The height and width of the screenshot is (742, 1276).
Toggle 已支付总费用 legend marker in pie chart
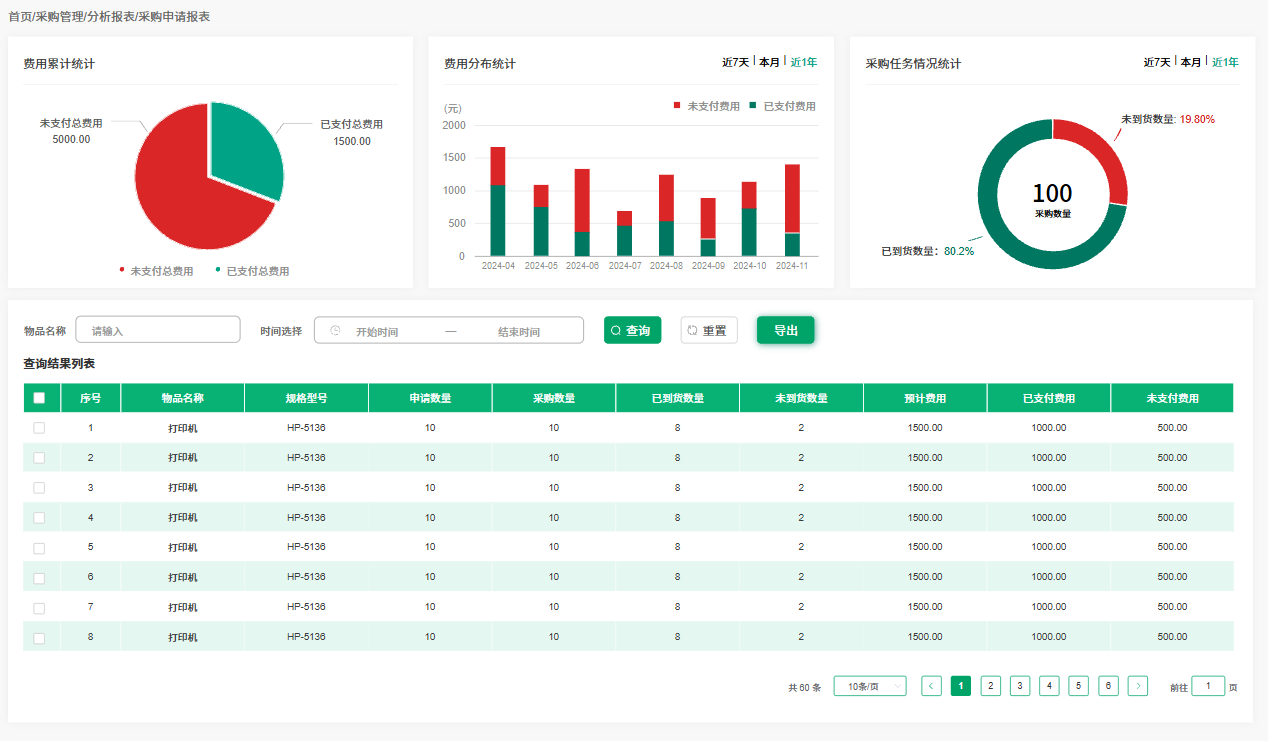218,270
